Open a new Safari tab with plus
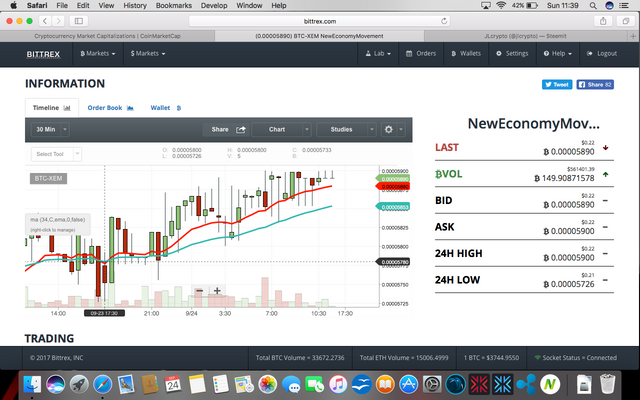The width and height of the screenshot is (640, 400). point(633,36)
